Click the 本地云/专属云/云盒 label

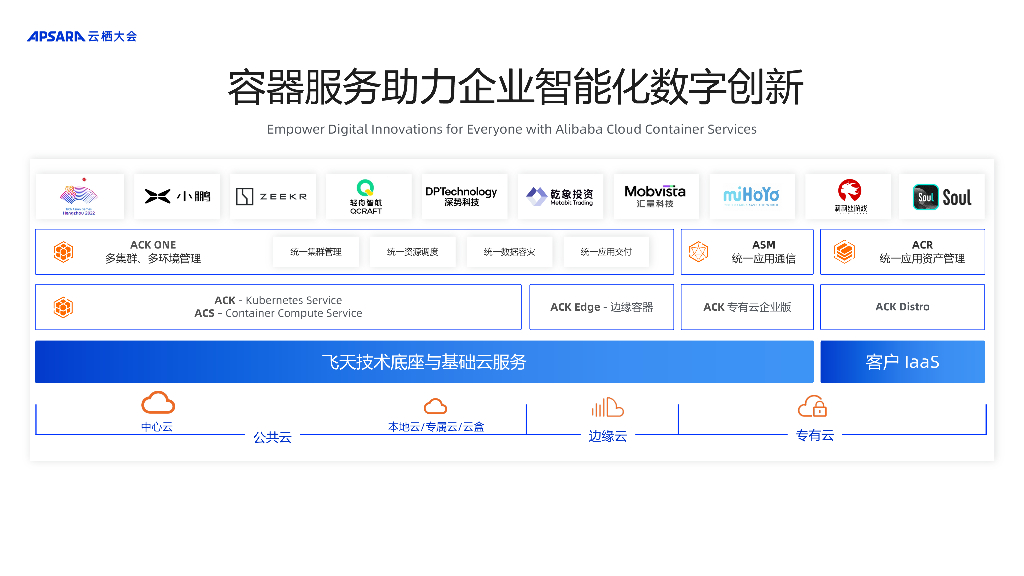(436, 426)
